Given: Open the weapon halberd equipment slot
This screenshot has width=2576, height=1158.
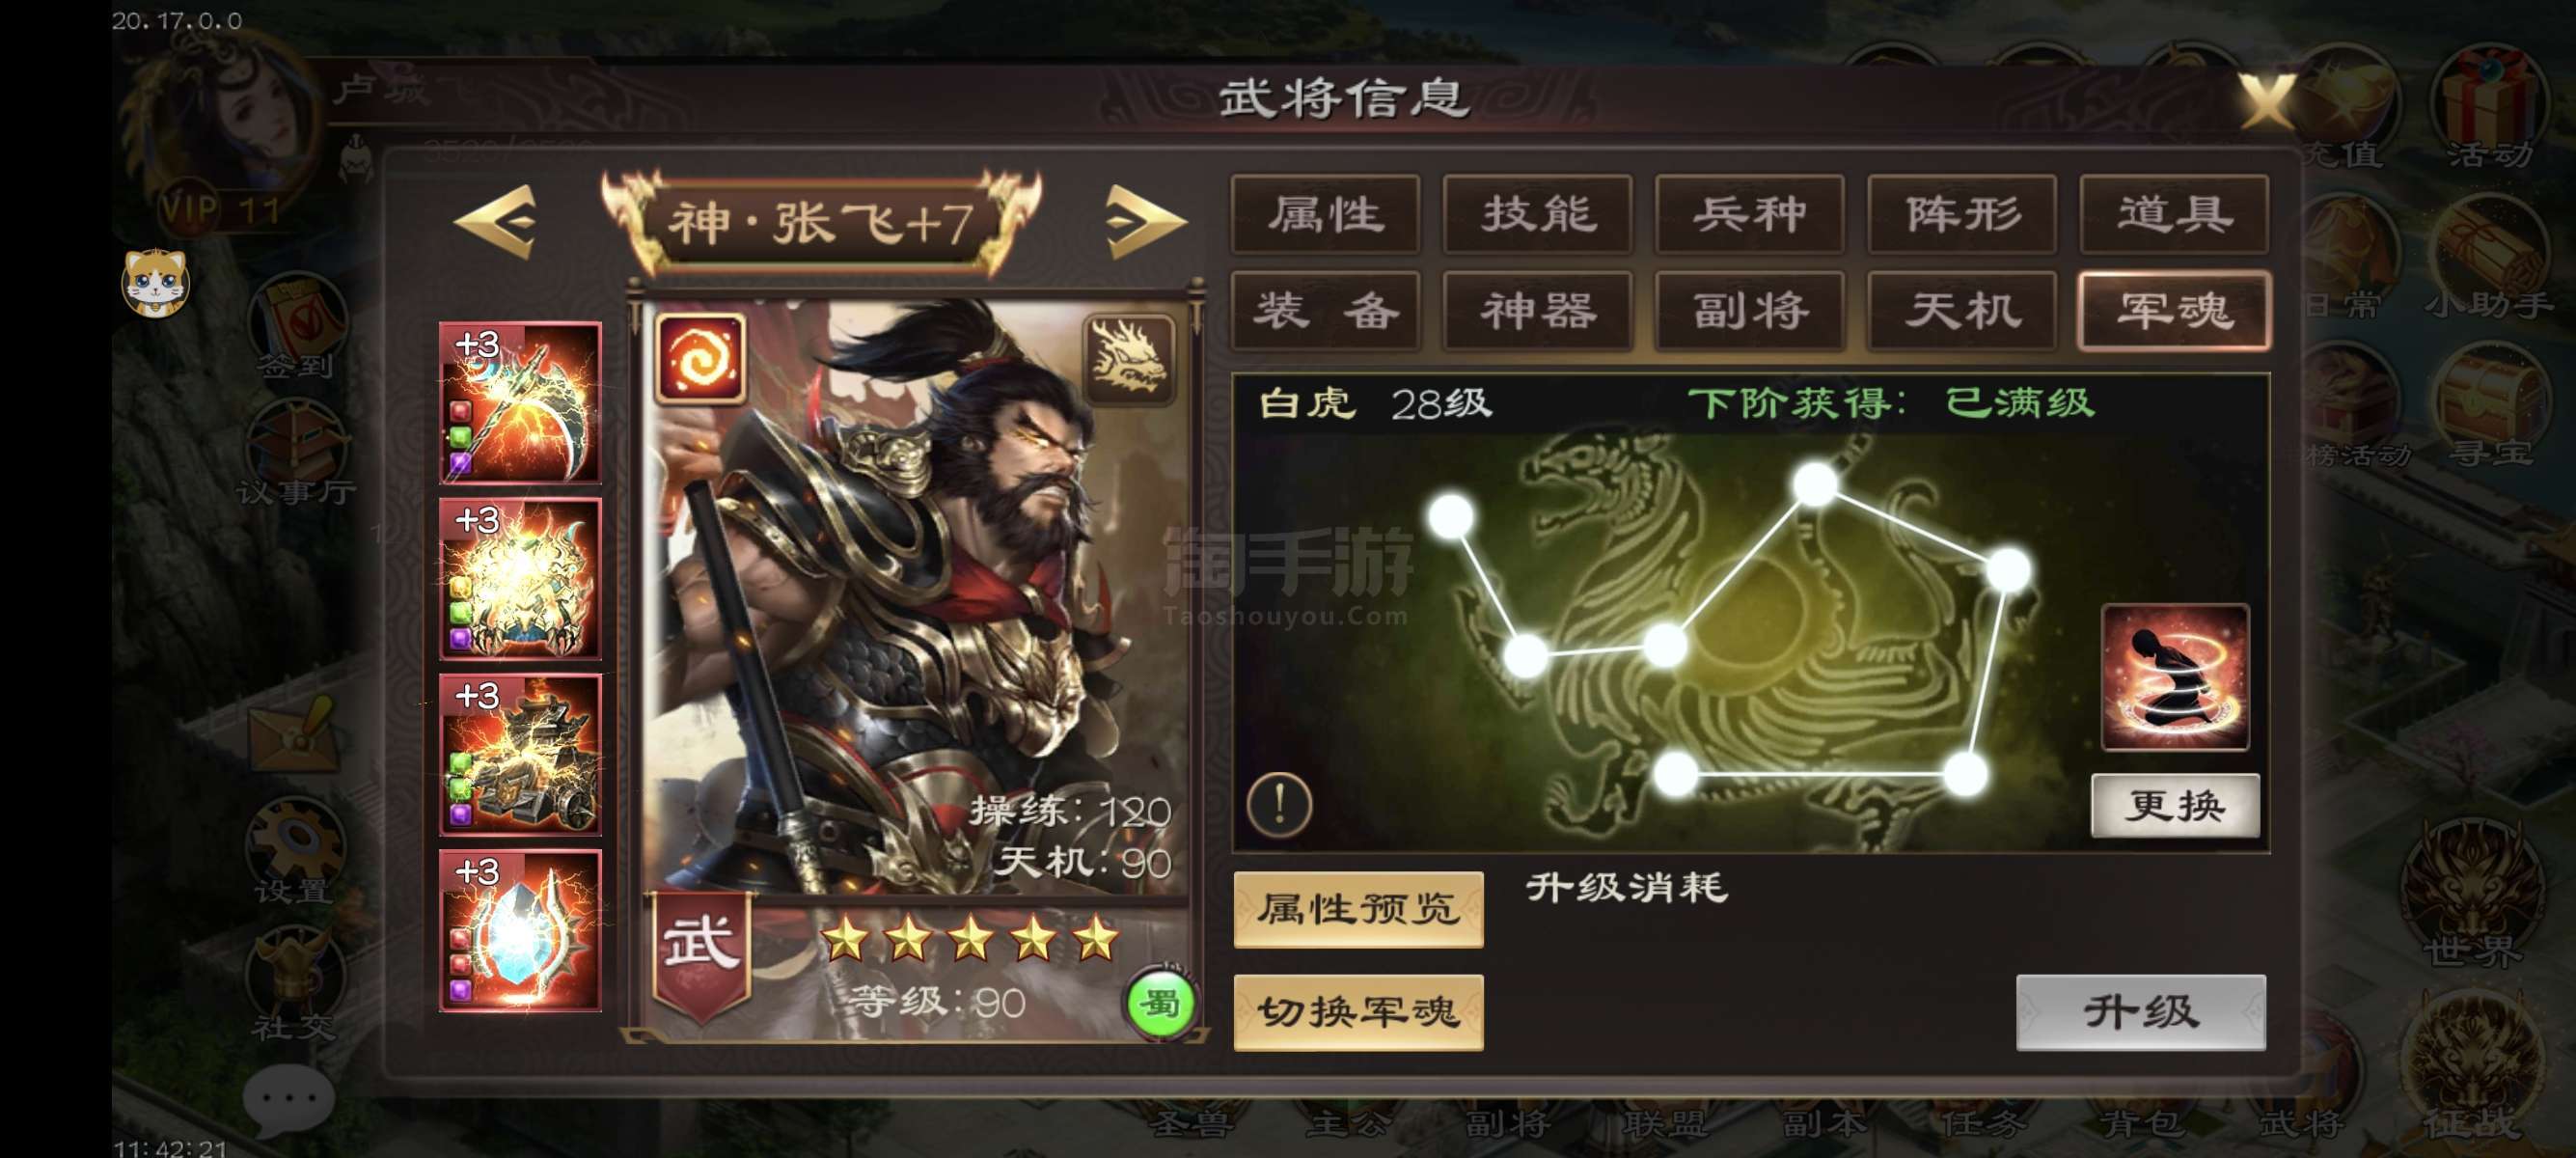Looking at the screenshot, I should tap(520, 402).
